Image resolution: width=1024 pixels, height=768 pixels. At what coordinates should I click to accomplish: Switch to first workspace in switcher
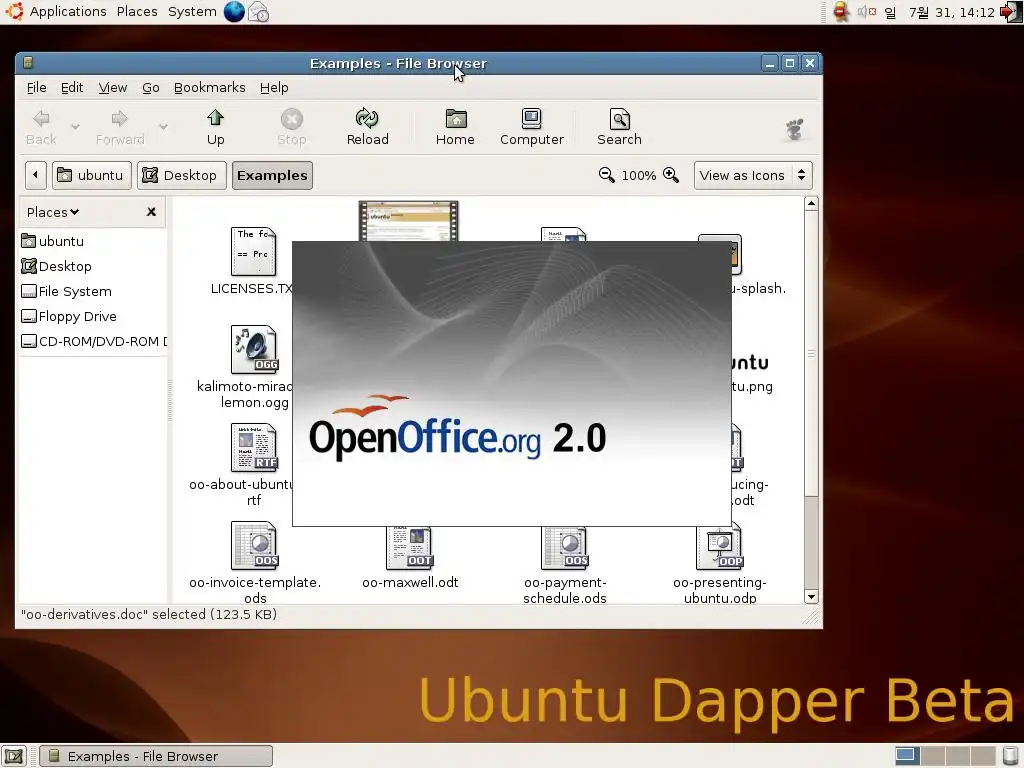(x=907, y=756)
